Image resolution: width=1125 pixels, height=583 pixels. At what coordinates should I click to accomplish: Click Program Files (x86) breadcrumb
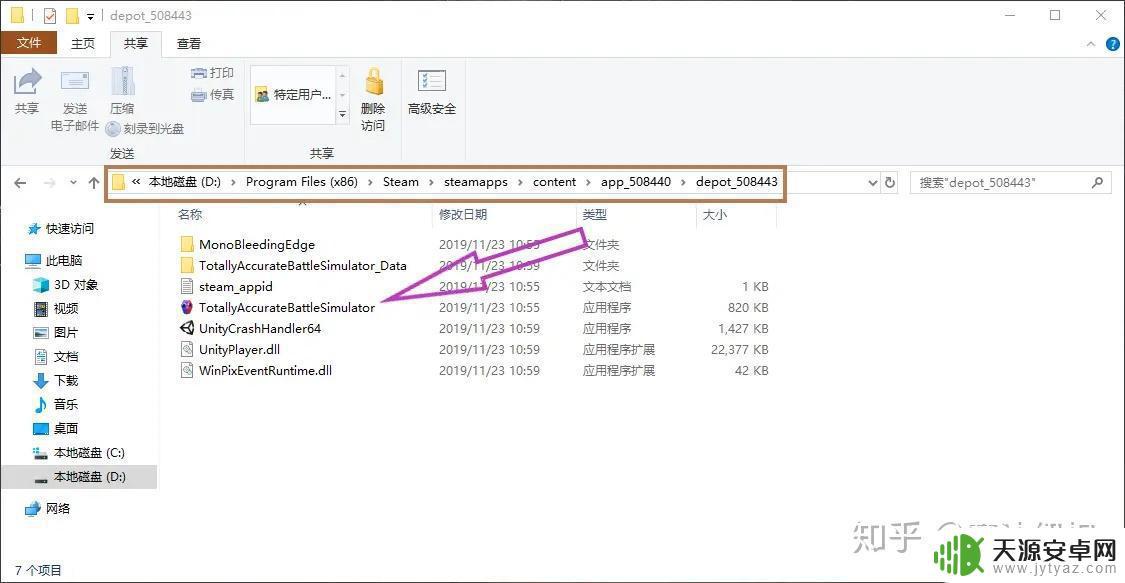click(301, 182)
